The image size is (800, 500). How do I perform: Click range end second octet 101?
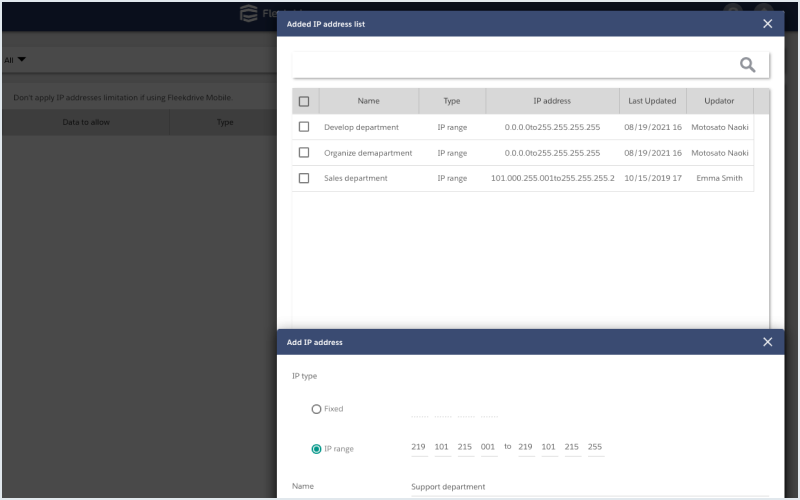click(x=549, y=447)
